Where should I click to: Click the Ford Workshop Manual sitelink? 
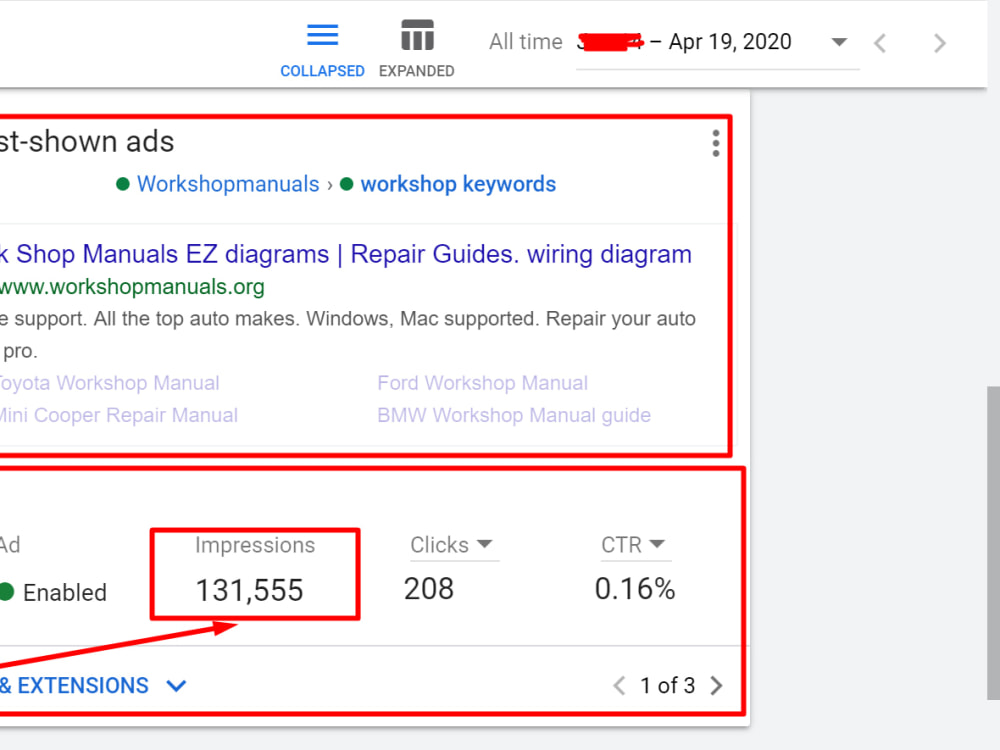tap(482, 383)
